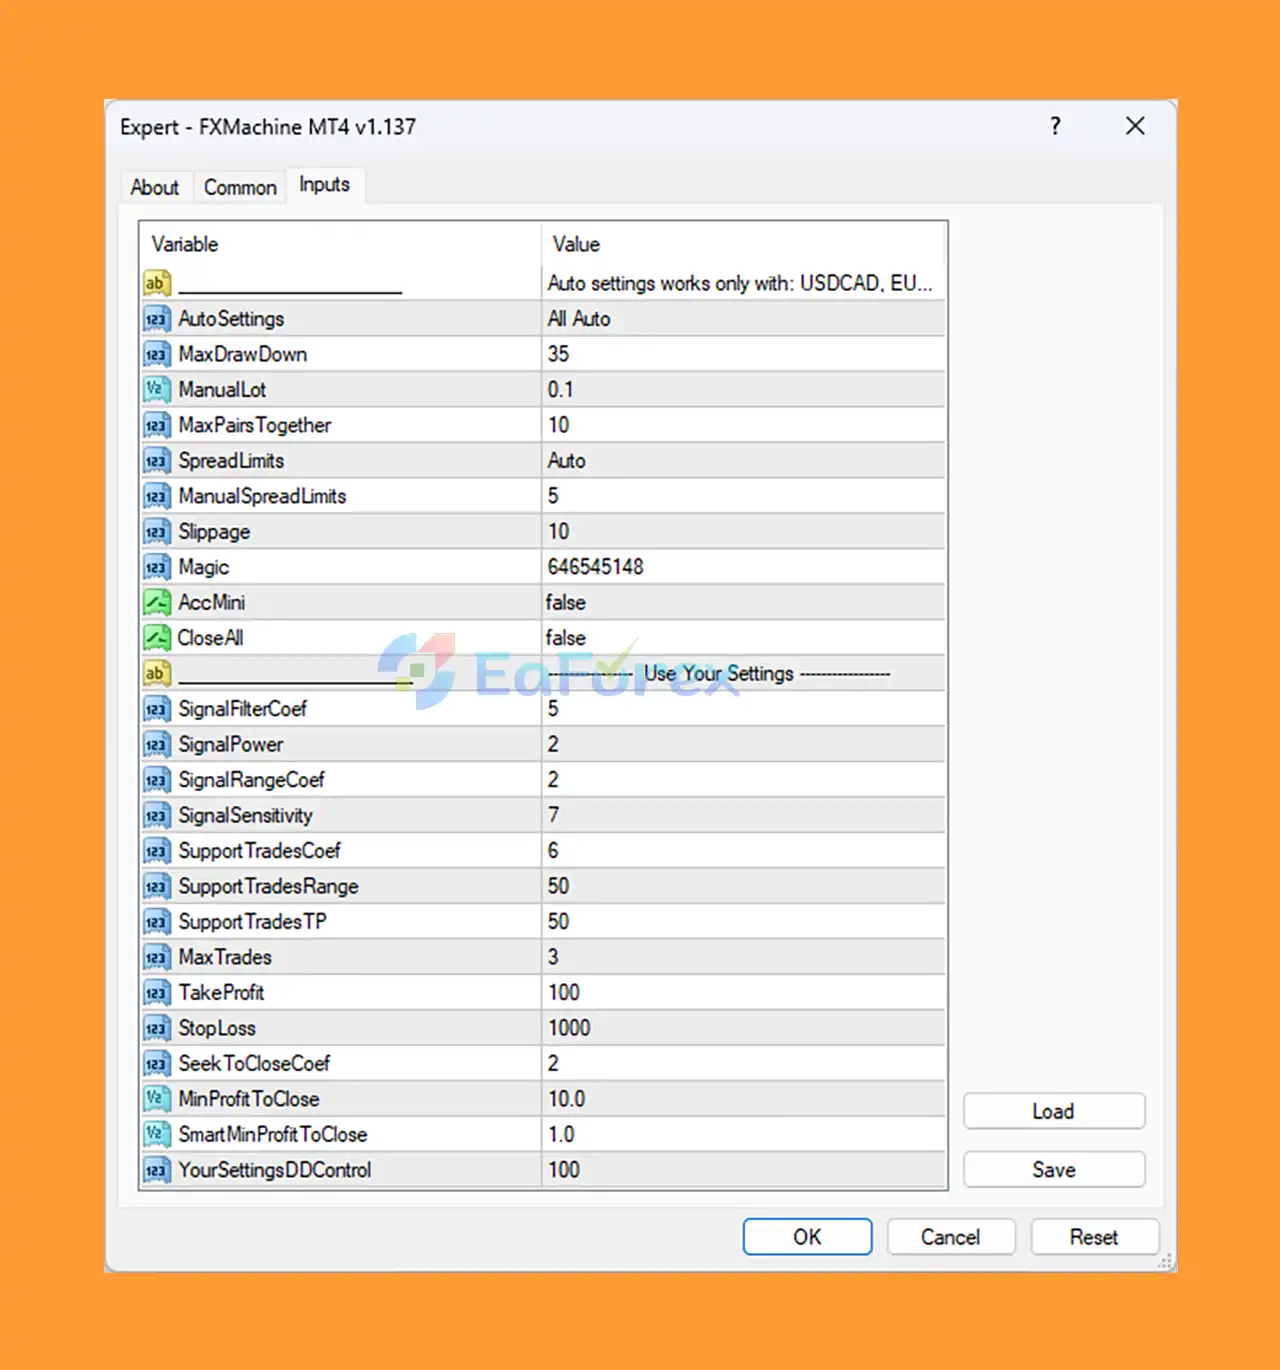This screenshot has width=1280, height=1370.
Task: Click the icon beside SupportTradesCoef
Action: coord(157,851)
